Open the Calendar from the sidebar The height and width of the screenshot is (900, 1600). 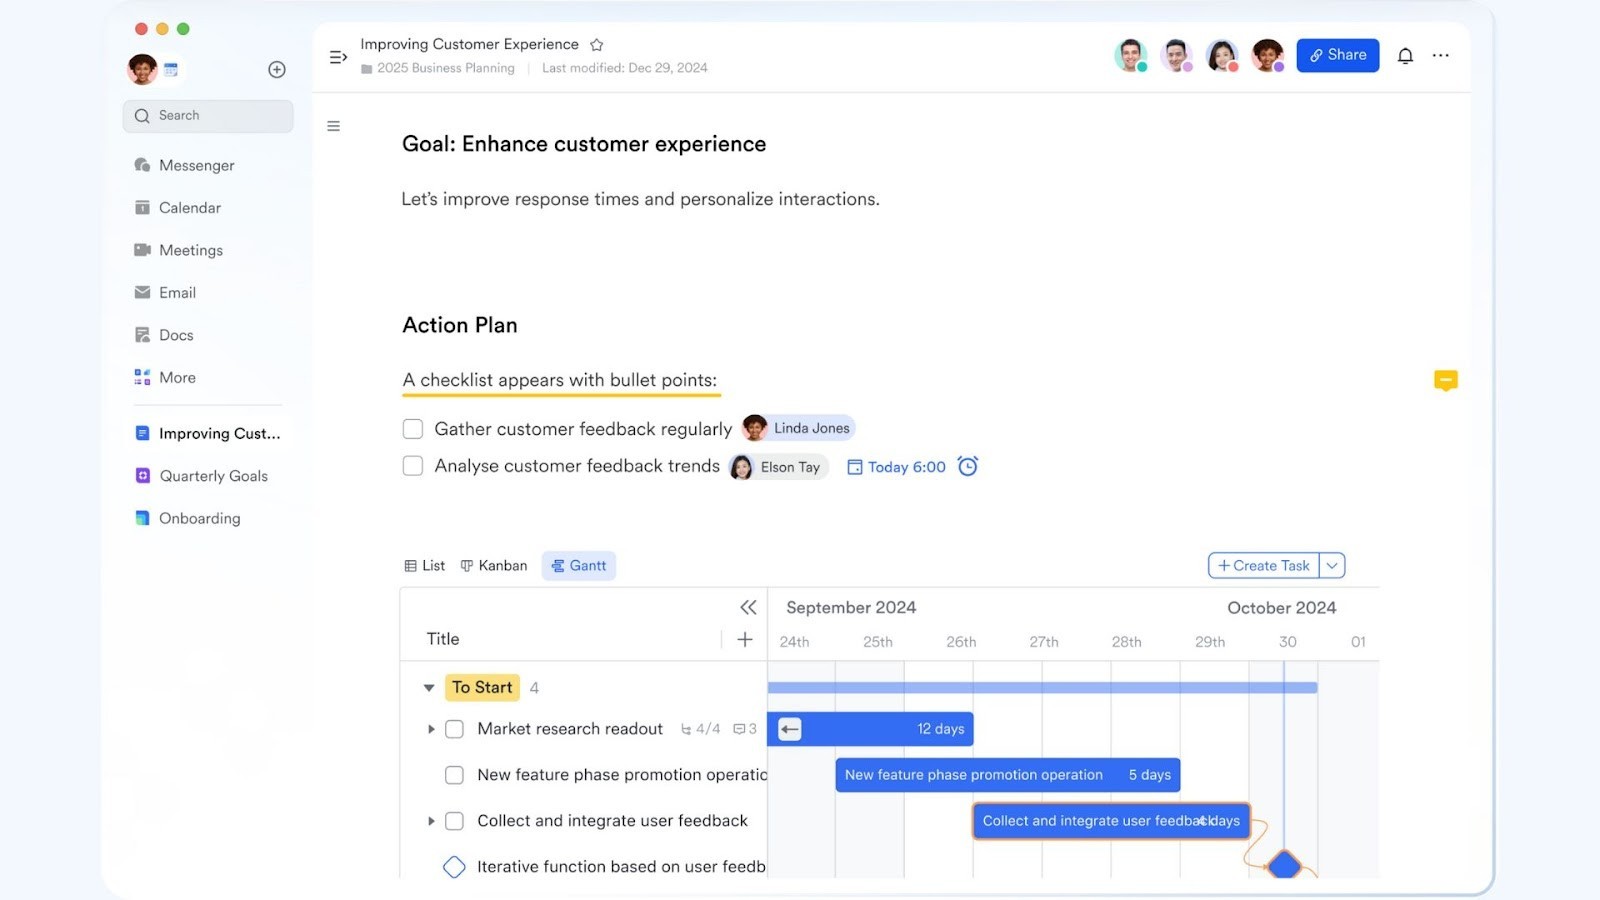(x=190, y=207)
